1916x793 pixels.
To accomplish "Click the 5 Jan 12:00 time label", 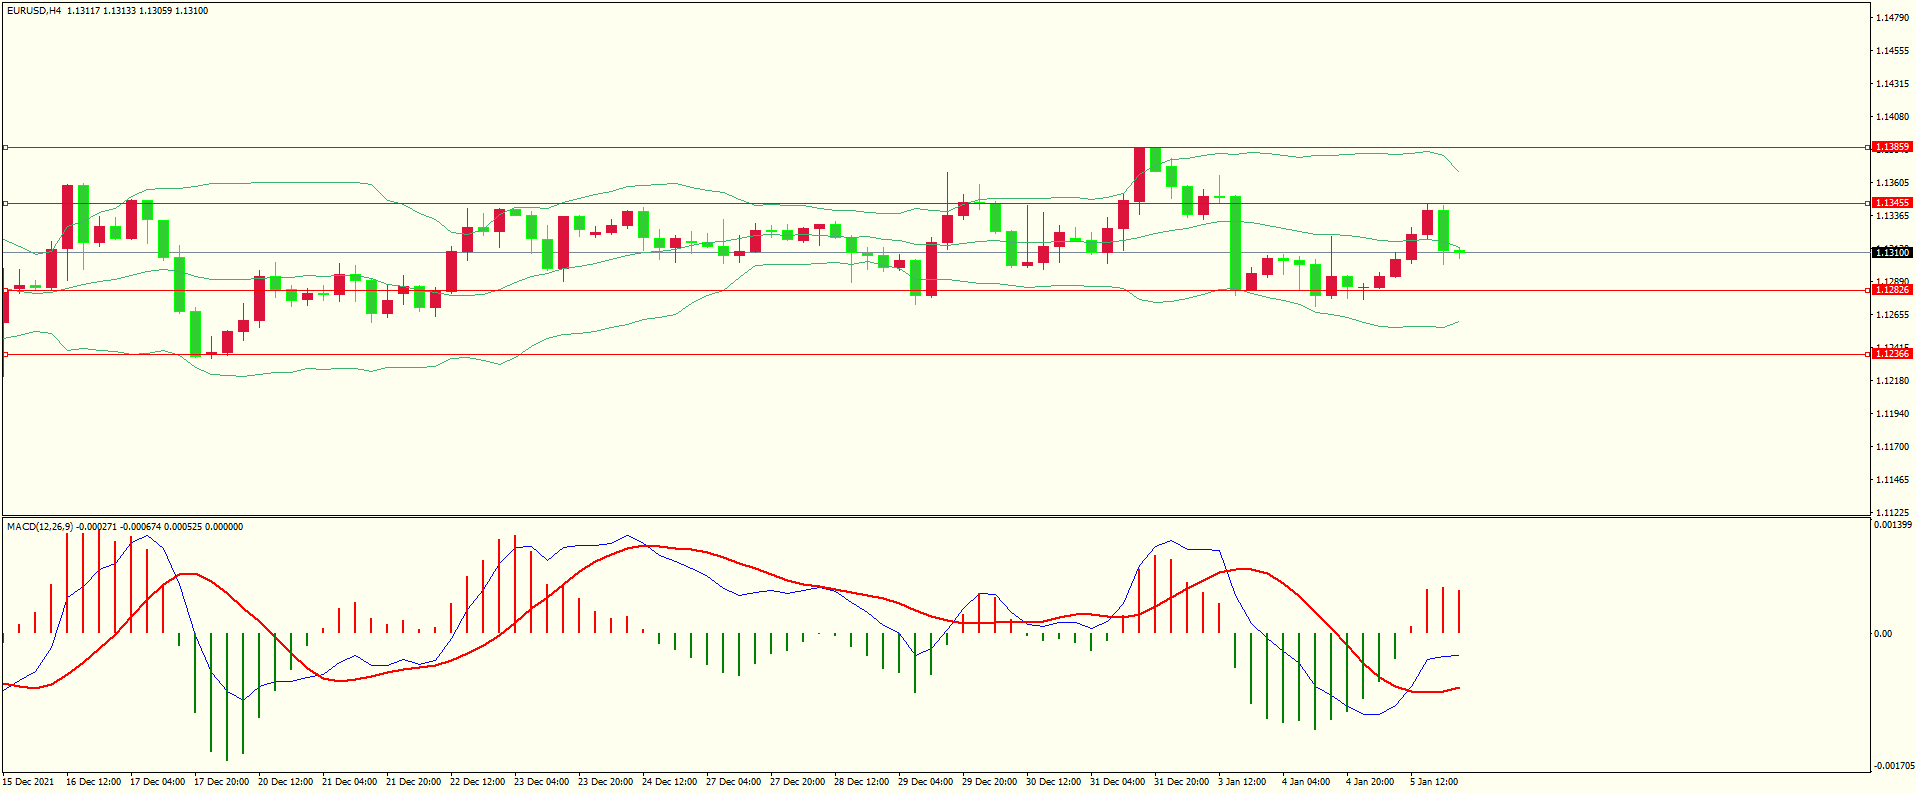I will click(x=1433, y=782).
